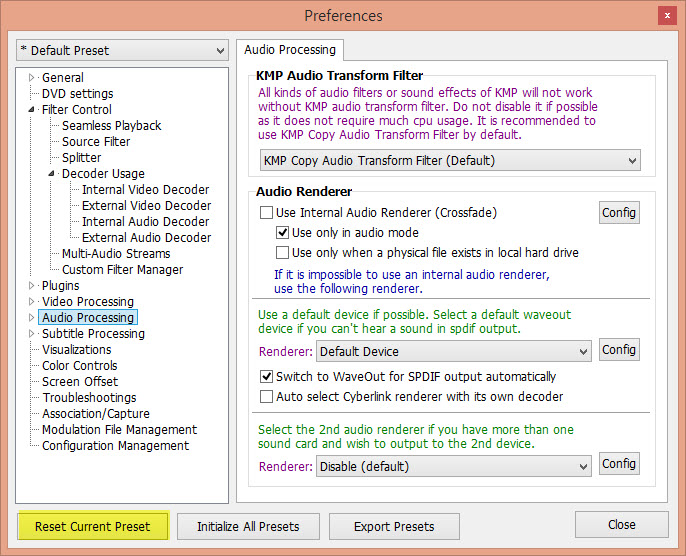
Task: Enable Use Internal Audio Renderer (Crossfade) checkbox
Action: [266, 213]
